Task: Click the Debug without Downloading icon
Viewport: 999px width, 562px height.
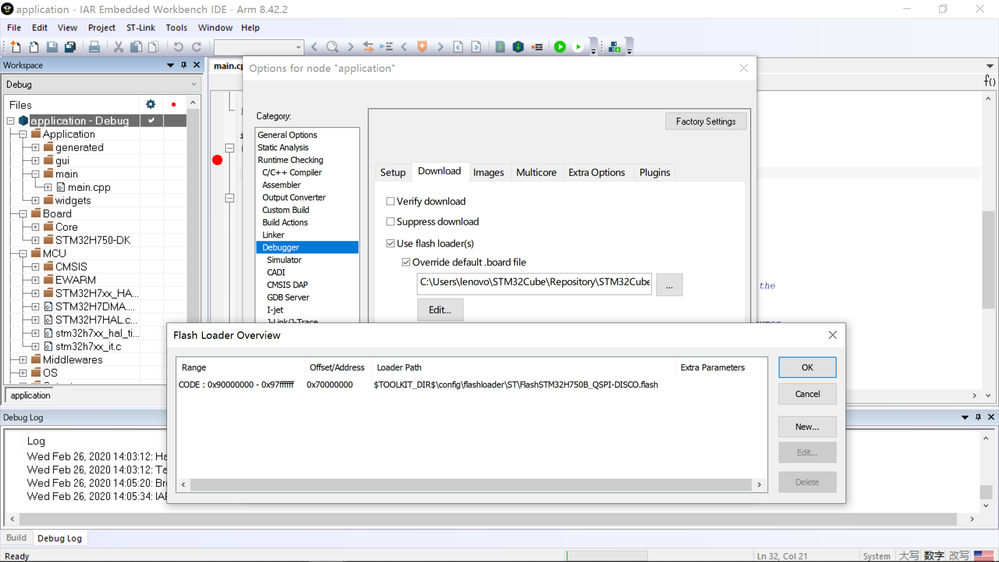Action: pyautogui.click(x=578, y=47)
